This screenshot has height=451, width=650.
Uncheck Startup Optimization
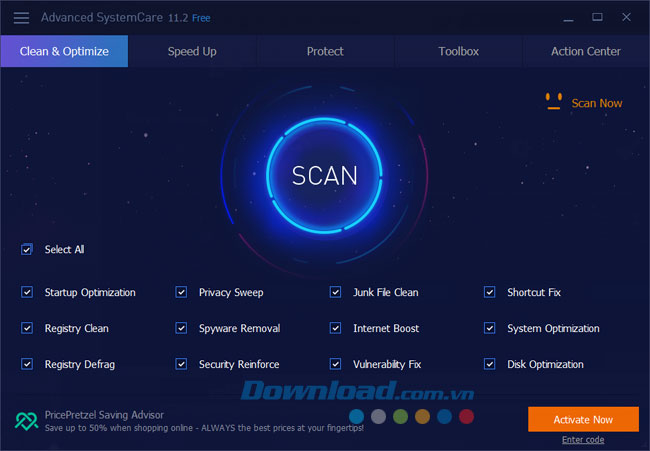point(27,292)
